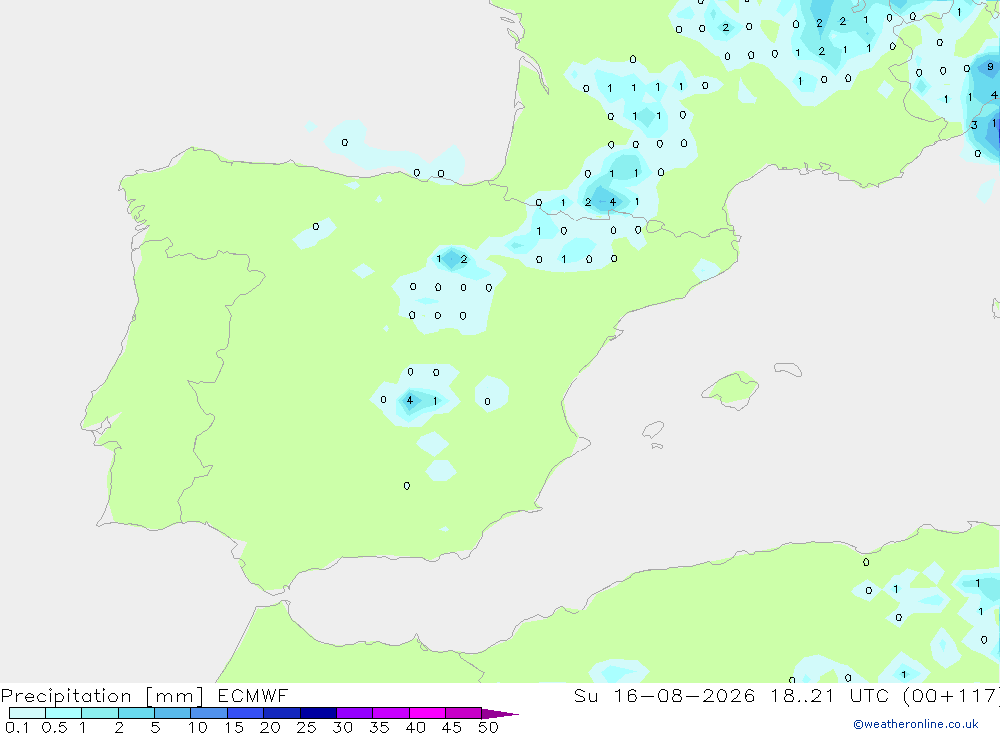The width and height of the screenshot is (1000, 733).
Task: Click the '3' precipitation value on the map
Action: (974, 125)
